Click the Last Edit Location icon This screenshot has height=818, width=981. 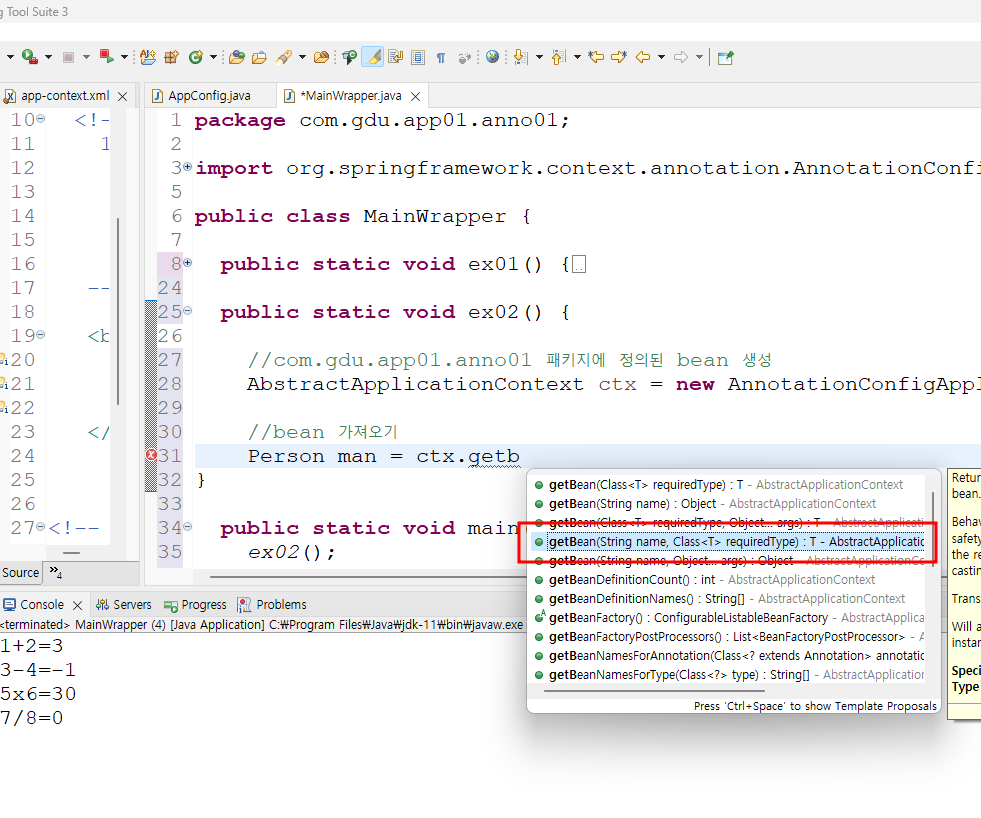[x=596, y=58]
